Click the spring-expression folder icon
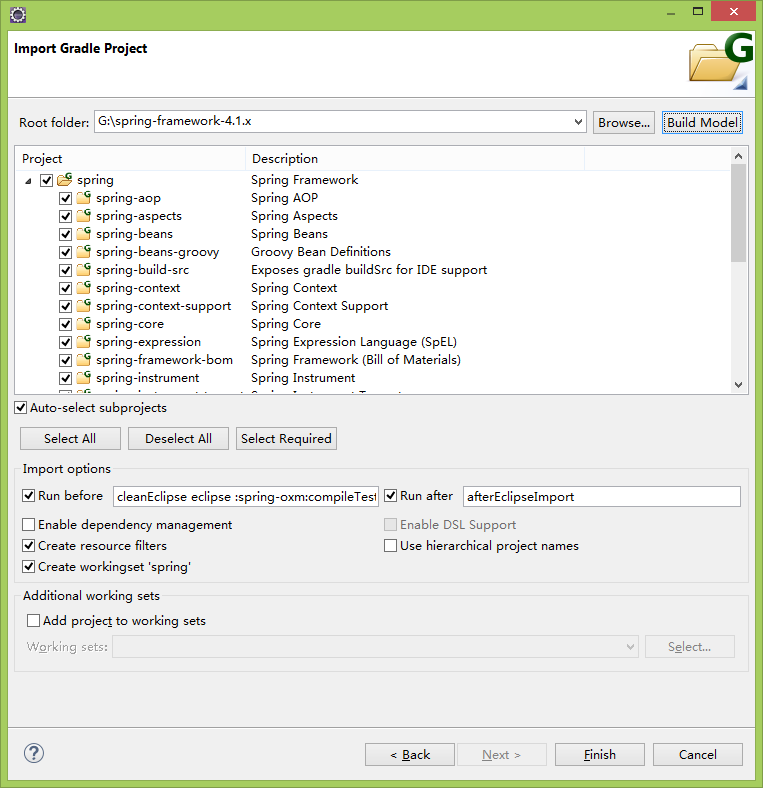This screenshot has height=788, width=763. coord(83,342)
